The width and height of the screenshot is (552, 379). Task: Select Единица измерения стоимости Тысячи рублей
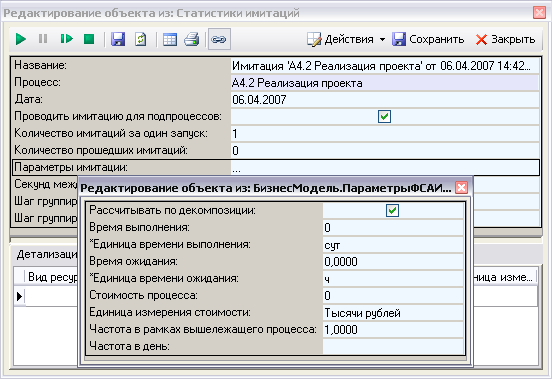click(393, 312)
